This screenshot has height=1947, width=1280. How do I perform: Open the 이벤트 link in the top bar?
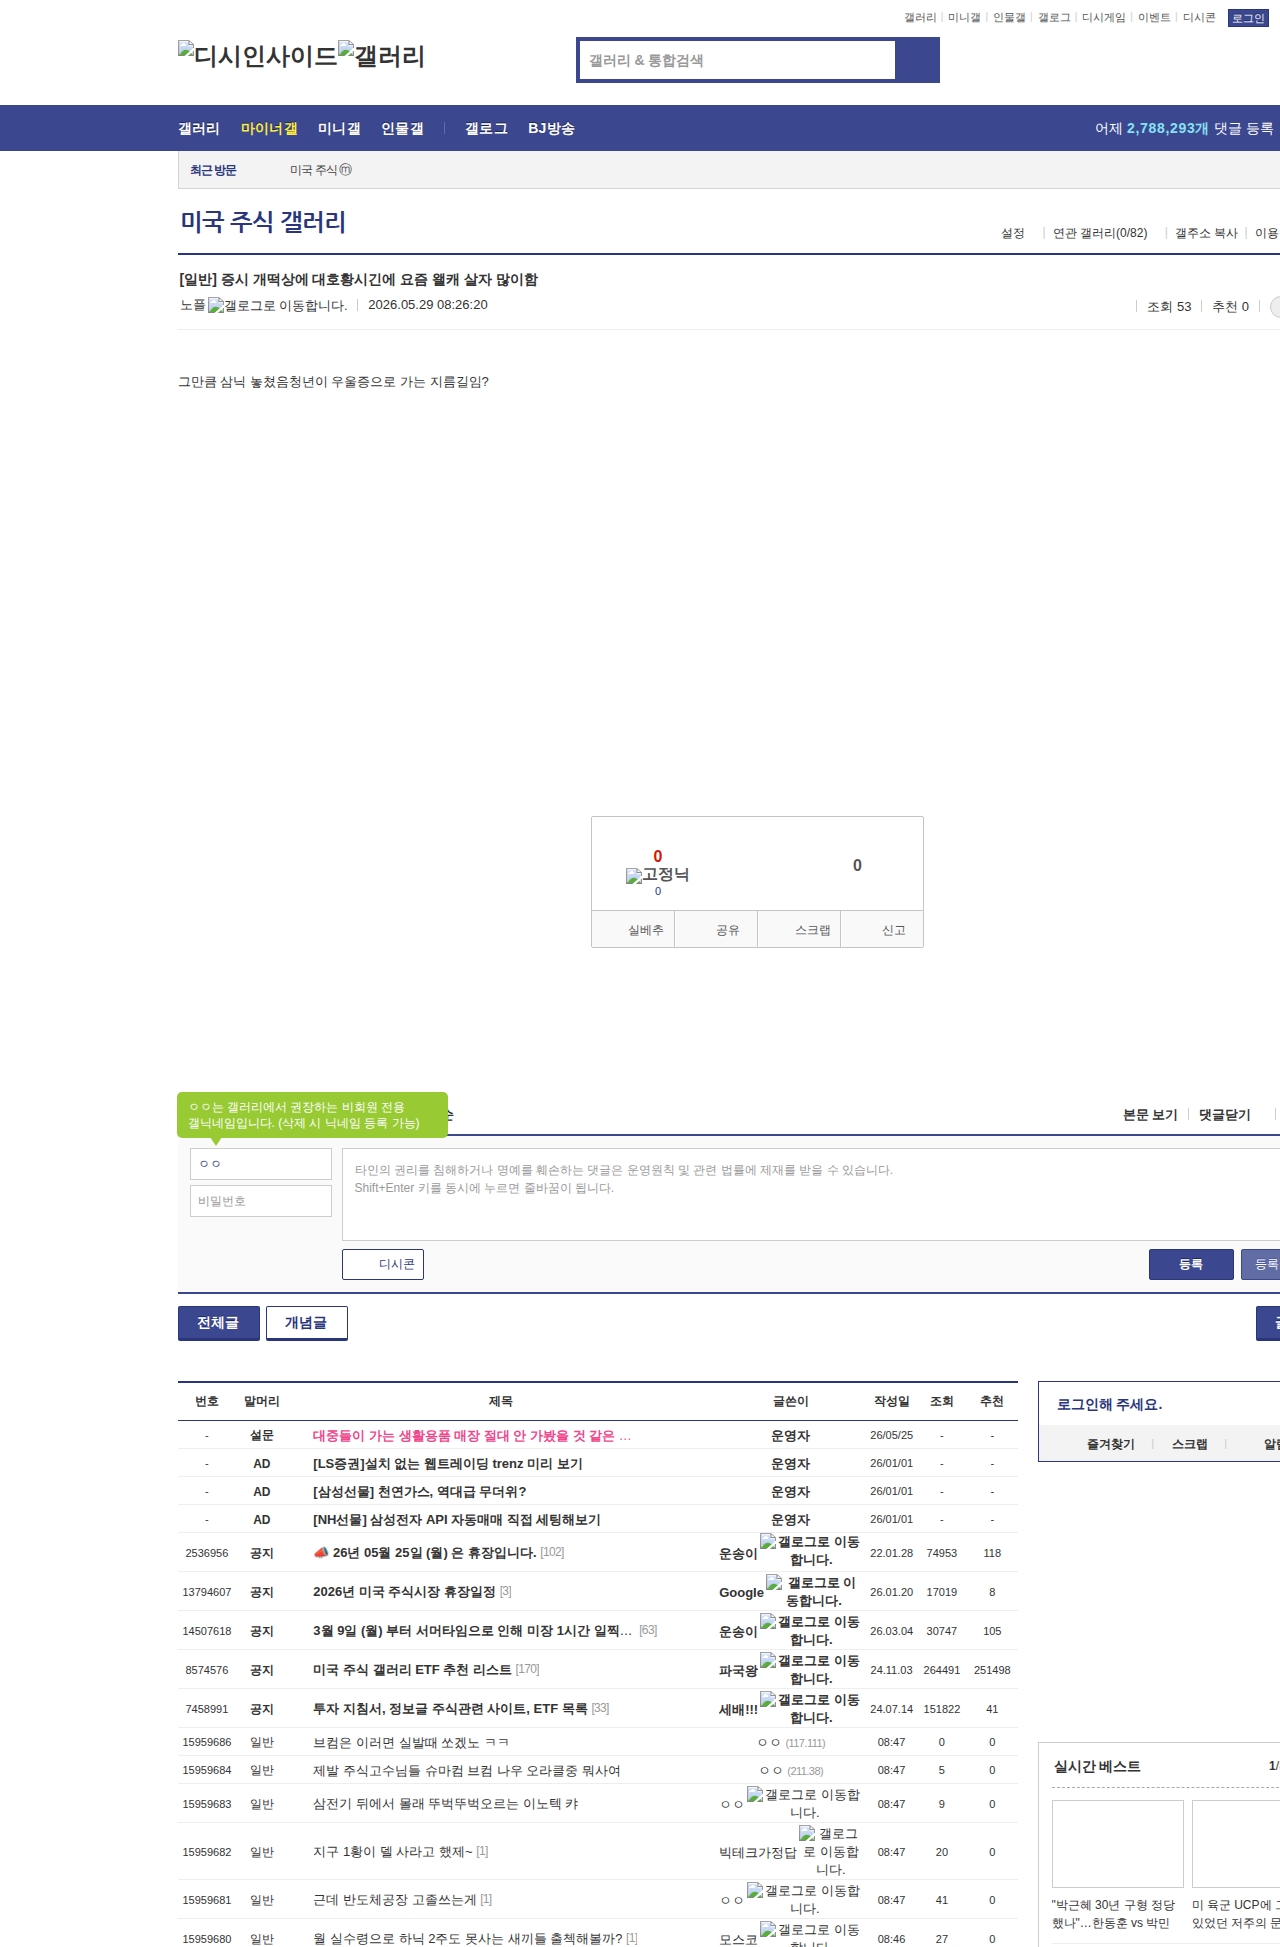[1154, 18]
